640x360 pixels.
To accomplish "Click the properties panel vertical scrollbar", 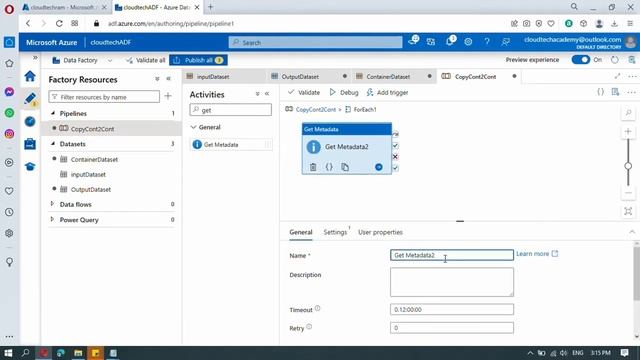I will coord(636,273).
